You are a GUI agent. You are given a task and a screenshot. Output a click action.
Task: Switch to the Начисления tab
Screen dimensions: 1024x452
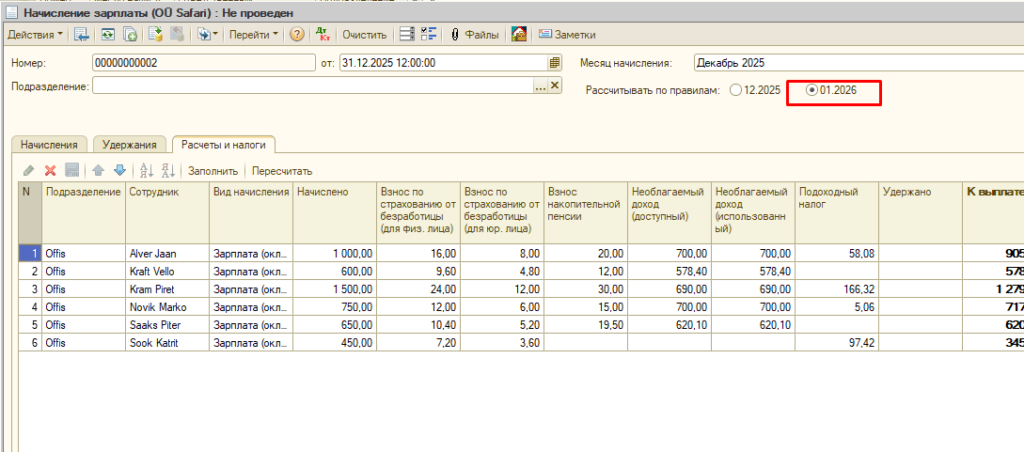pyautogui.click(x=50, y=145)
